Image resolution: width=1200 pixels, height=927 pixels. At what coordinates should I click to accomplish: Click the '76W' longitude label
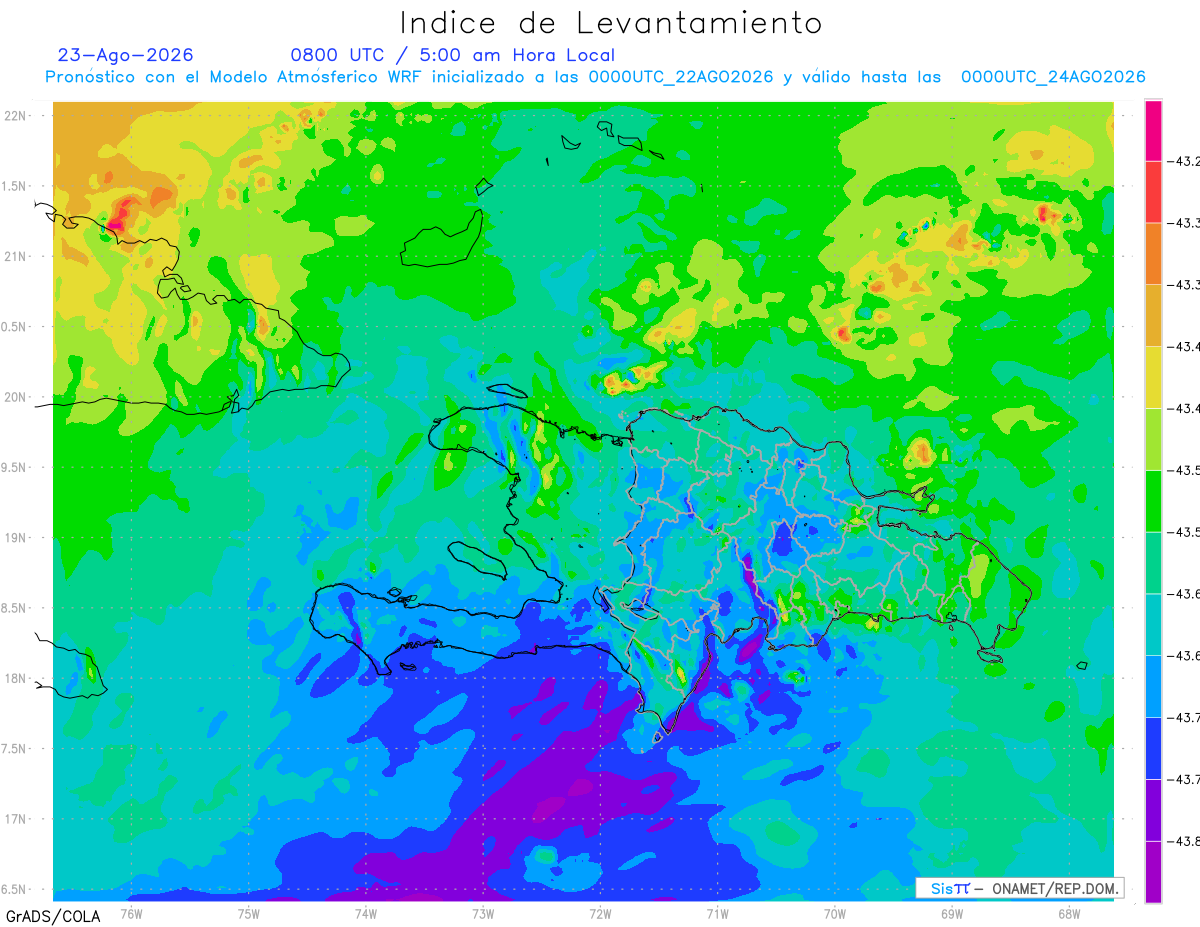click(131, 912)
